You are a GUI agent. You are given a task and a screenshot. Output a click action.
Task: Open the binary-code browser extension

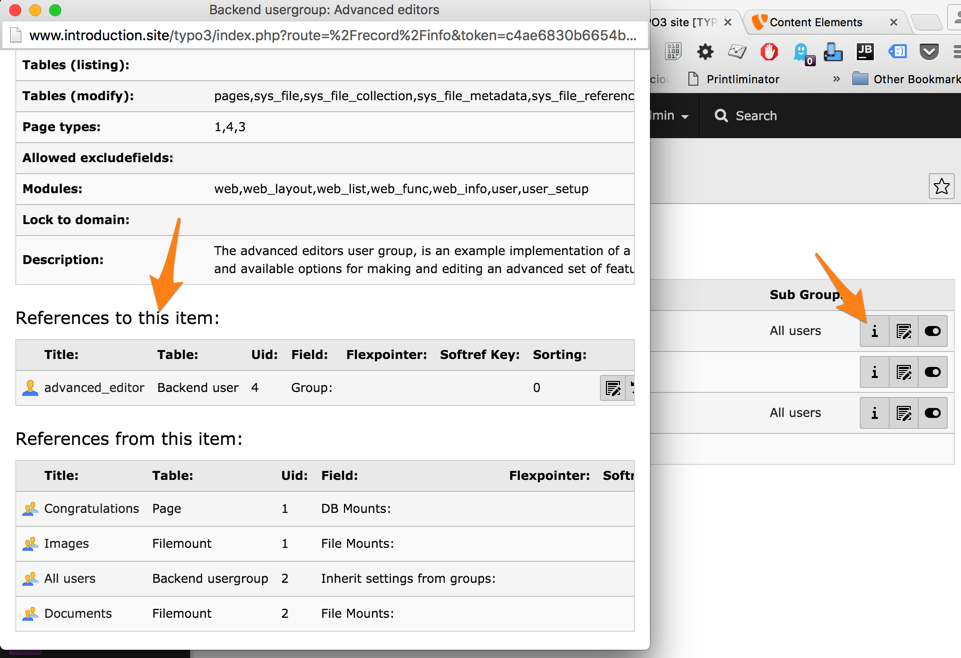[x=674, y=51]
